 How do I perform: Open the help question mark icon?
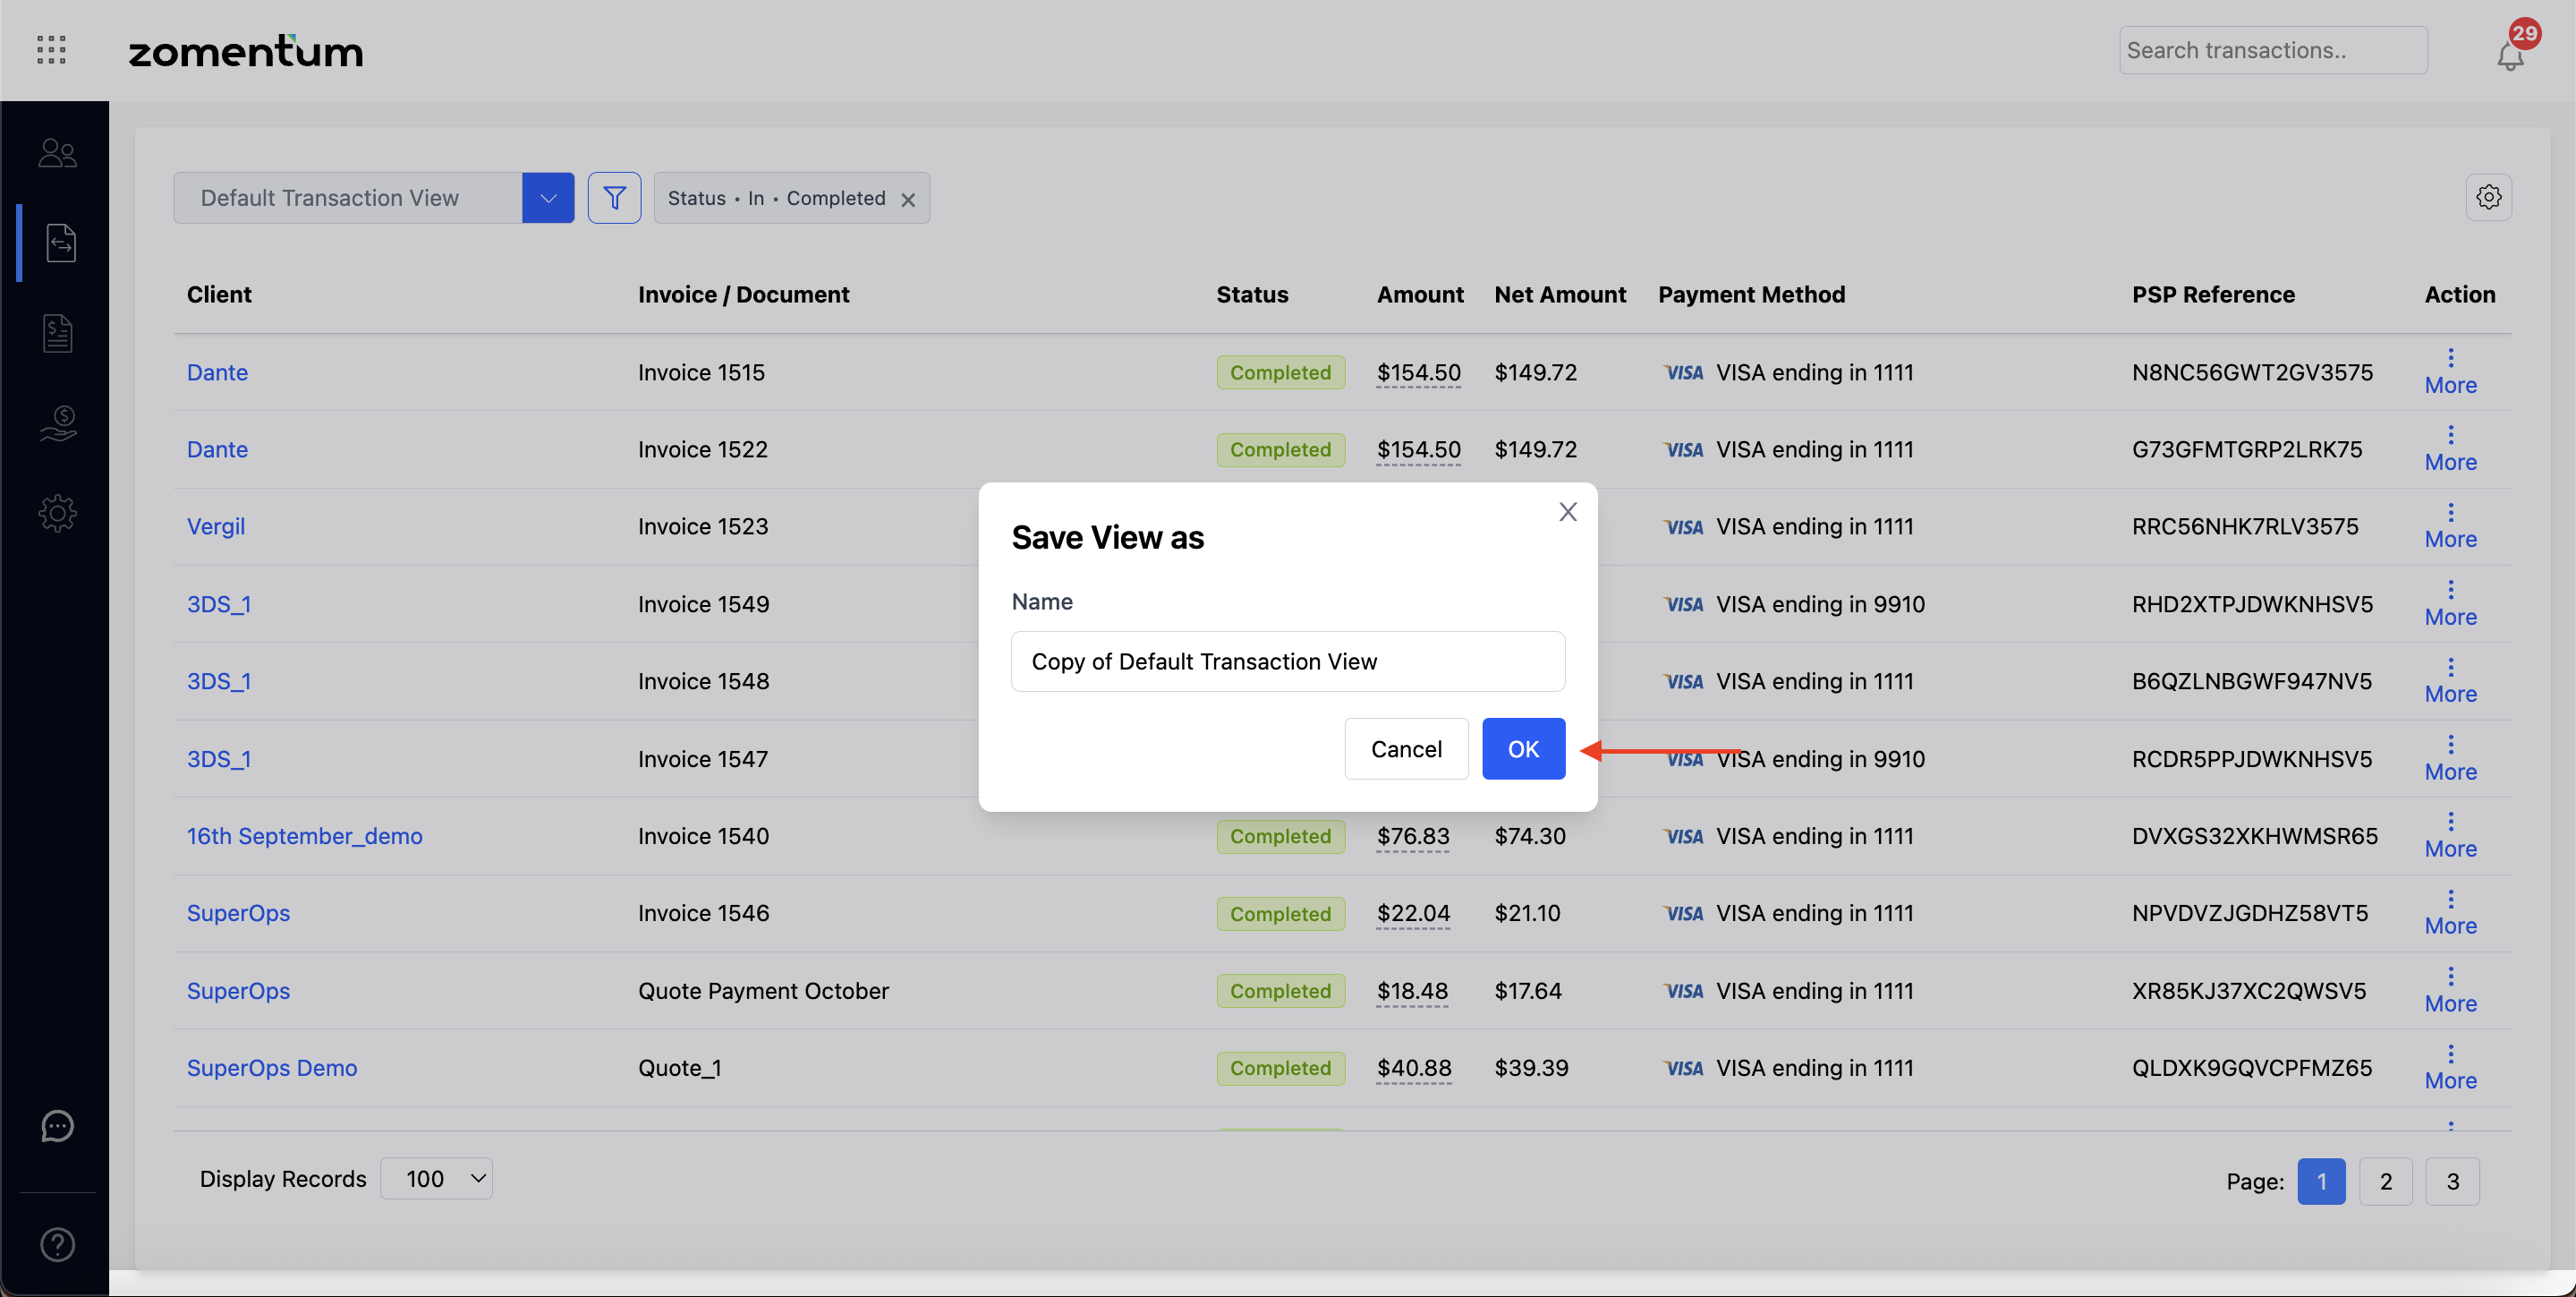pyautogui.click(x=57, y=1244)
